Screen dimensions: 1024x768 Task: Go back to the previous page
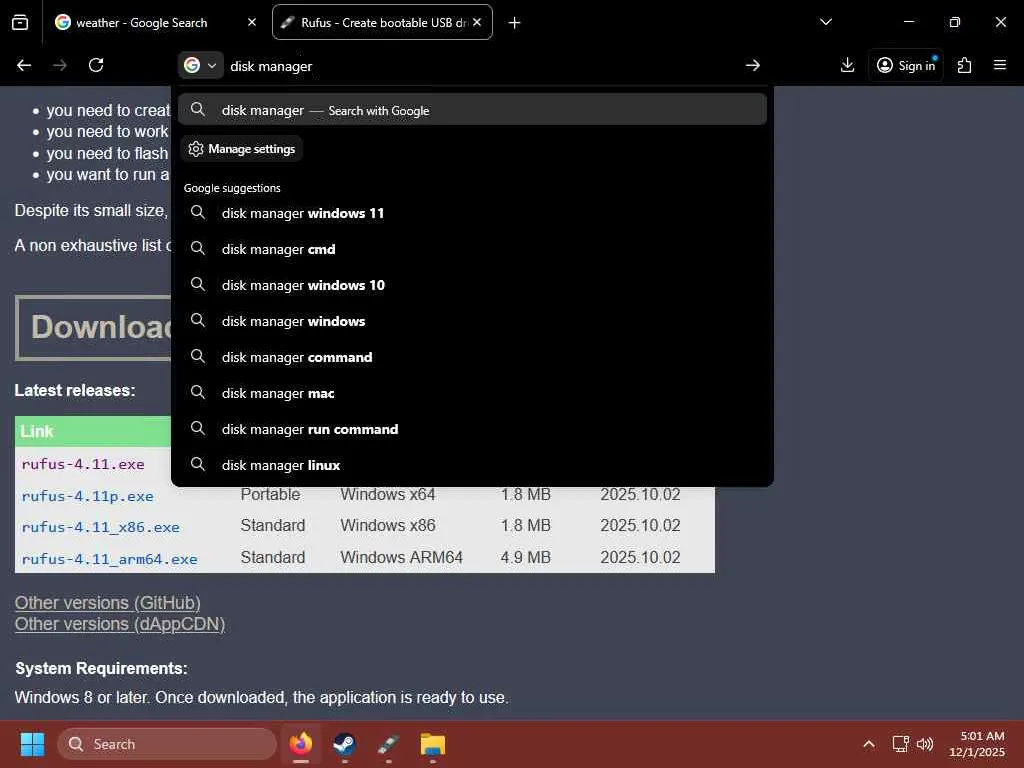pos(24,65)
